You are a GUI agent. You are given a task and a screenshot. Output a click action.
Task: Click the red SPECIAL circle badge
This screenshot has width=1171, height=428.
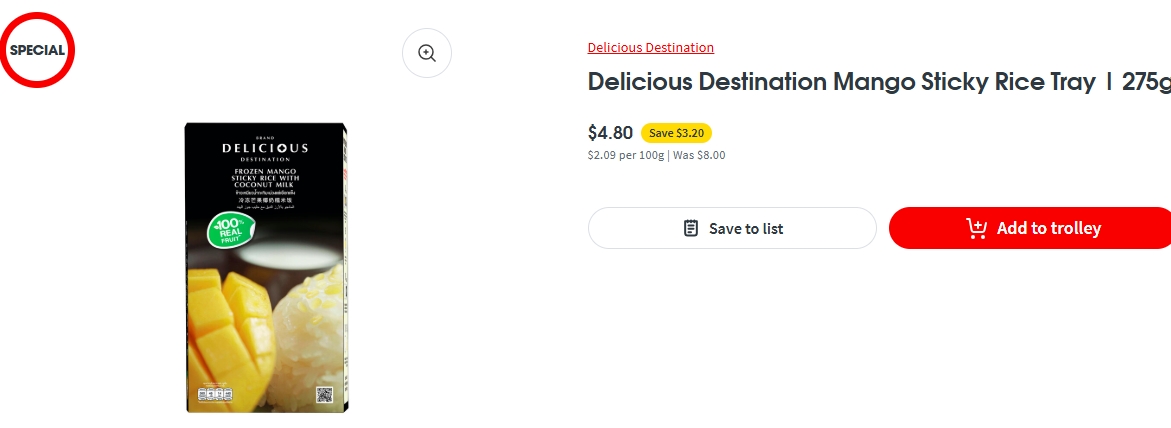pyautogui.click(x=37, y=50)
